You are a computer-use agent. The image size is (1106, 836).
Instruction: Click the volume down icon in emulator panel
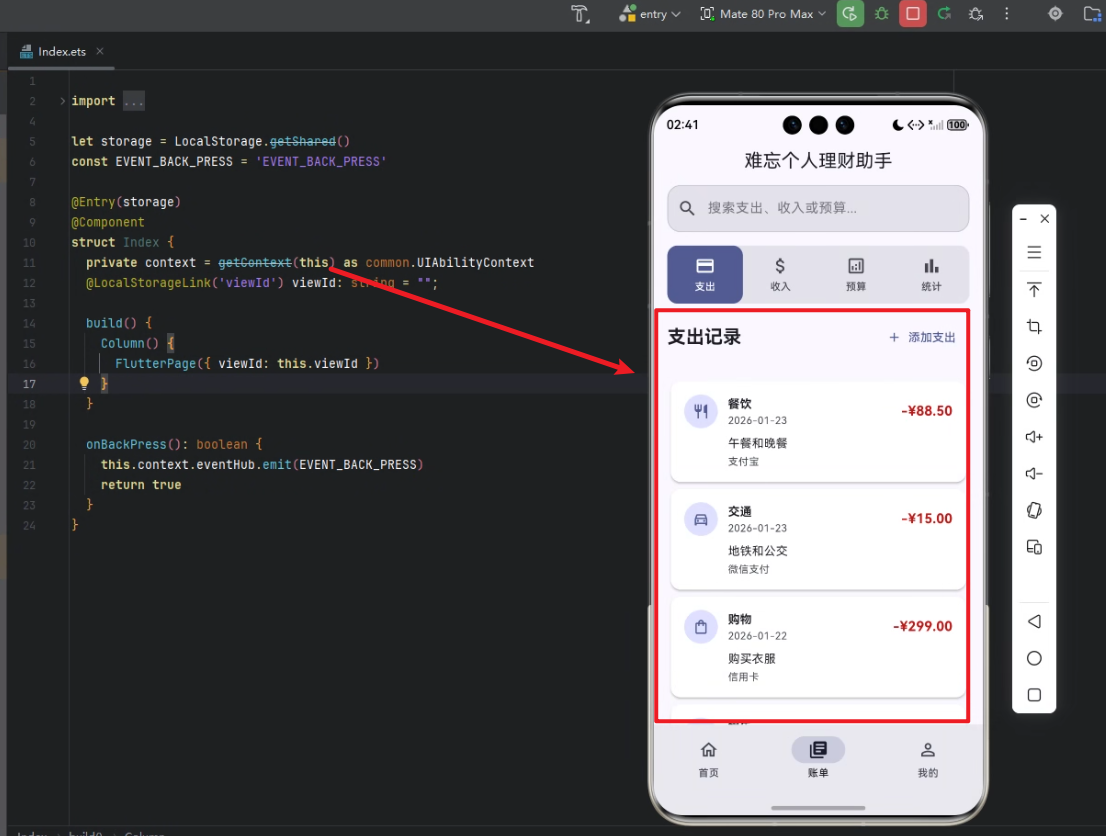[1034, 473]
